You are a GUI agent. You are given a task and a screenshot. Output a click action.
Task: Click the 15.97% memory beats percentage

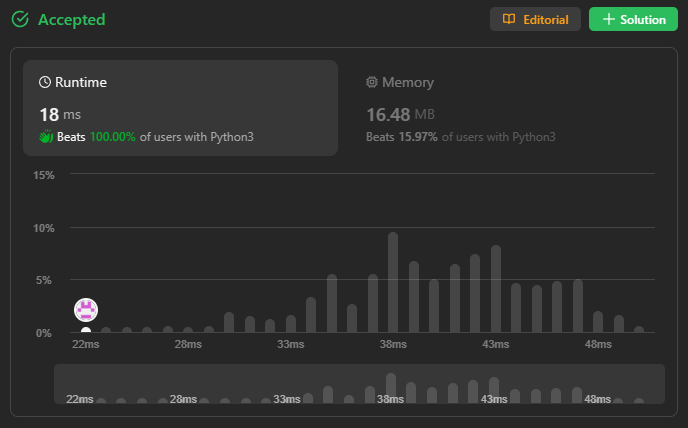coord(417,136)
